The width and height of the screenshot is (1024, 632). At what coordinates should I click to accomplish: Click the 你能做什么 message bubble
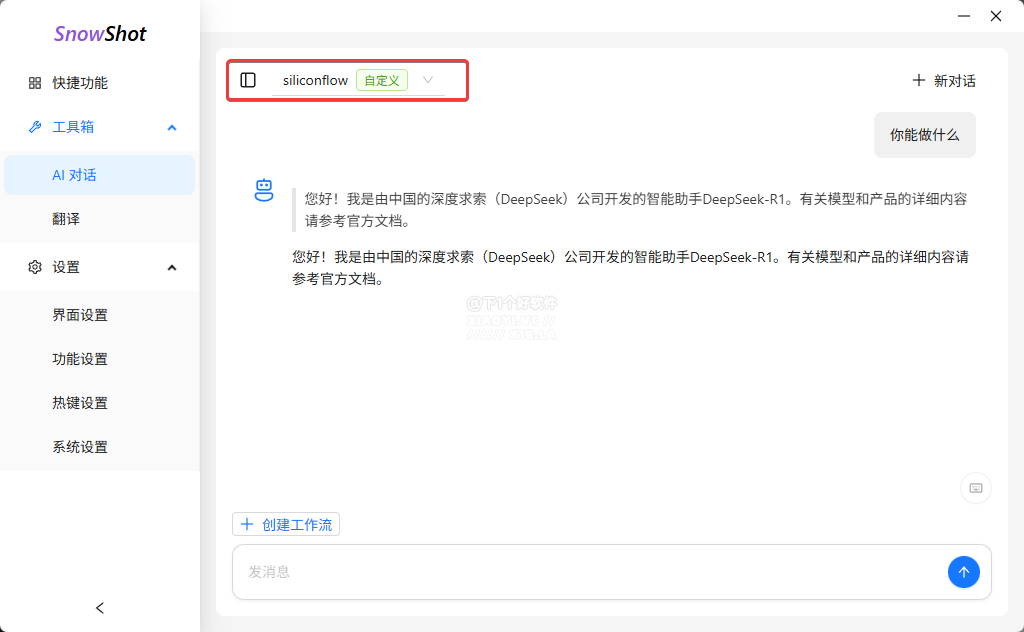click(x=925, y=135)
